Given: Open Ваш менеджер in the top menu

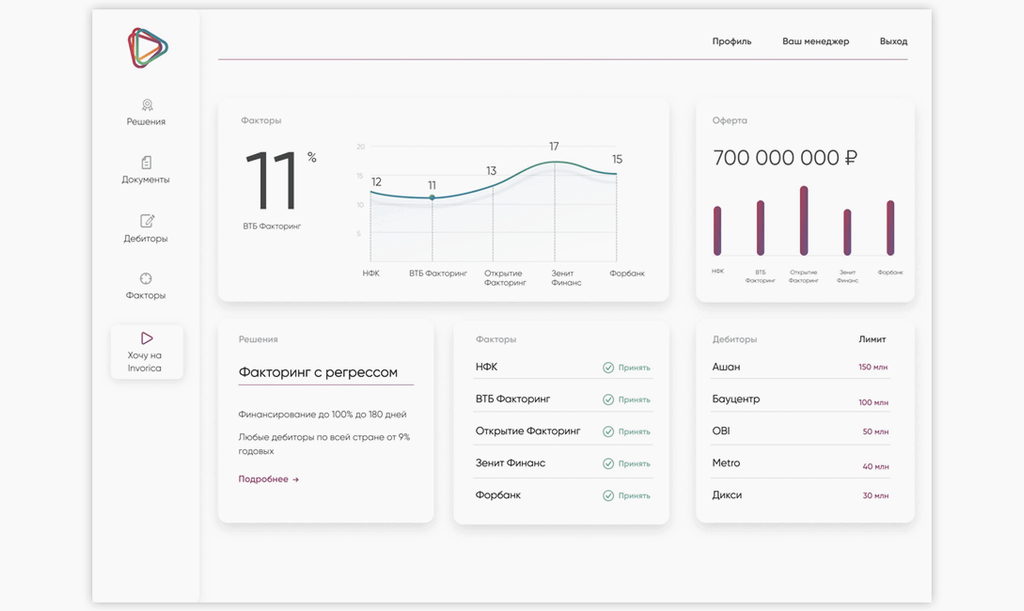Looking at the screenshot, I should coord(816,41).
